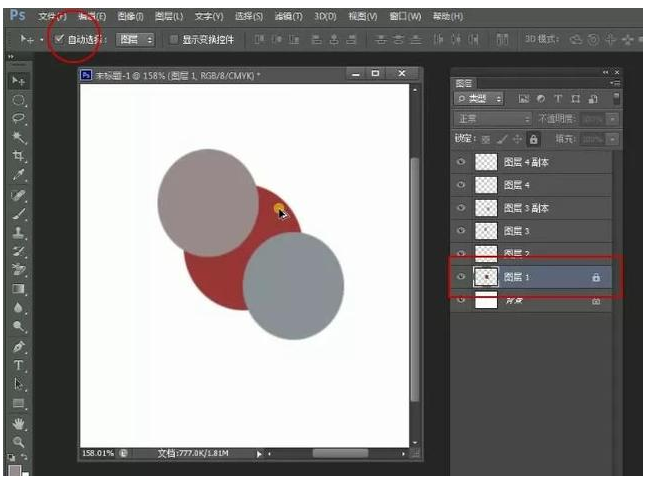Viewport: 646px width, 483px height.
Task: Open the 图层(L) menu
Action: 169,17
